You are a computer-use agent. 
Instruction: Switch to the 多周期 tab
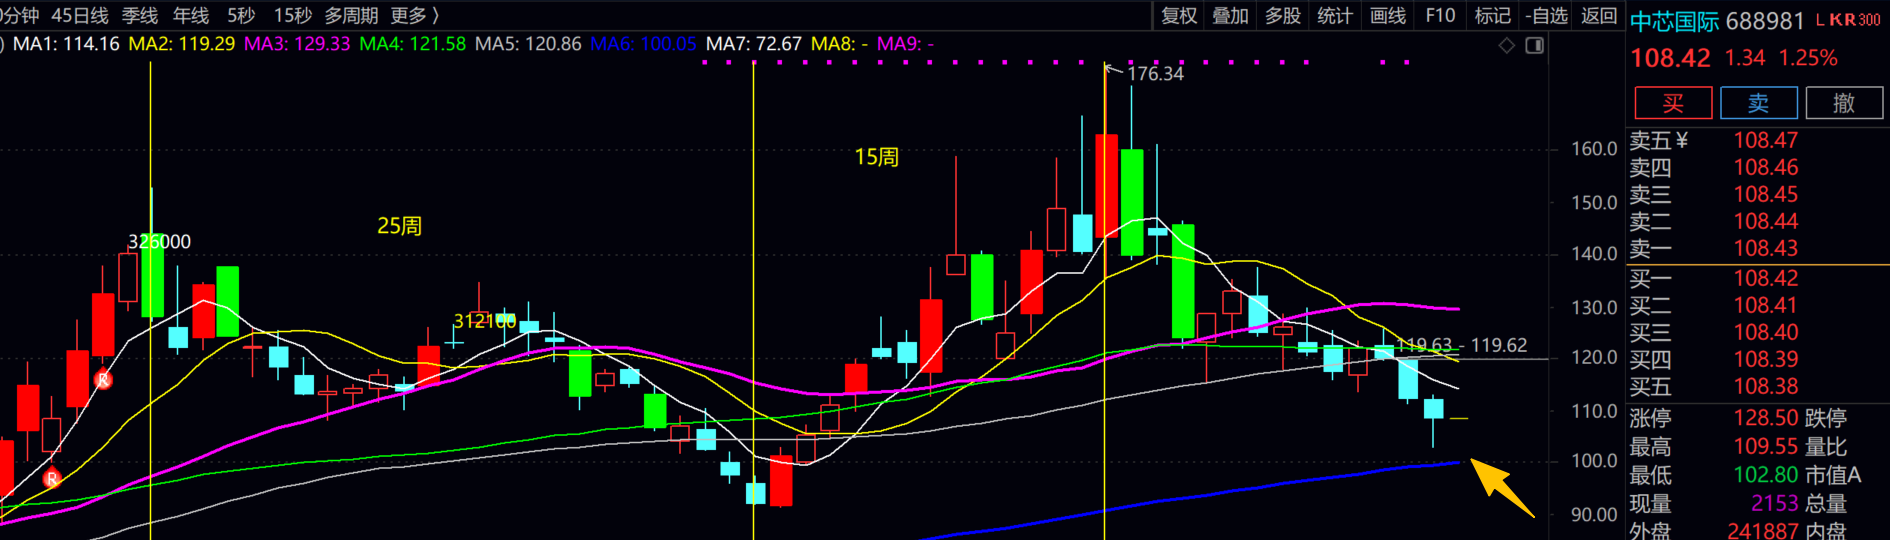[351, 15]
